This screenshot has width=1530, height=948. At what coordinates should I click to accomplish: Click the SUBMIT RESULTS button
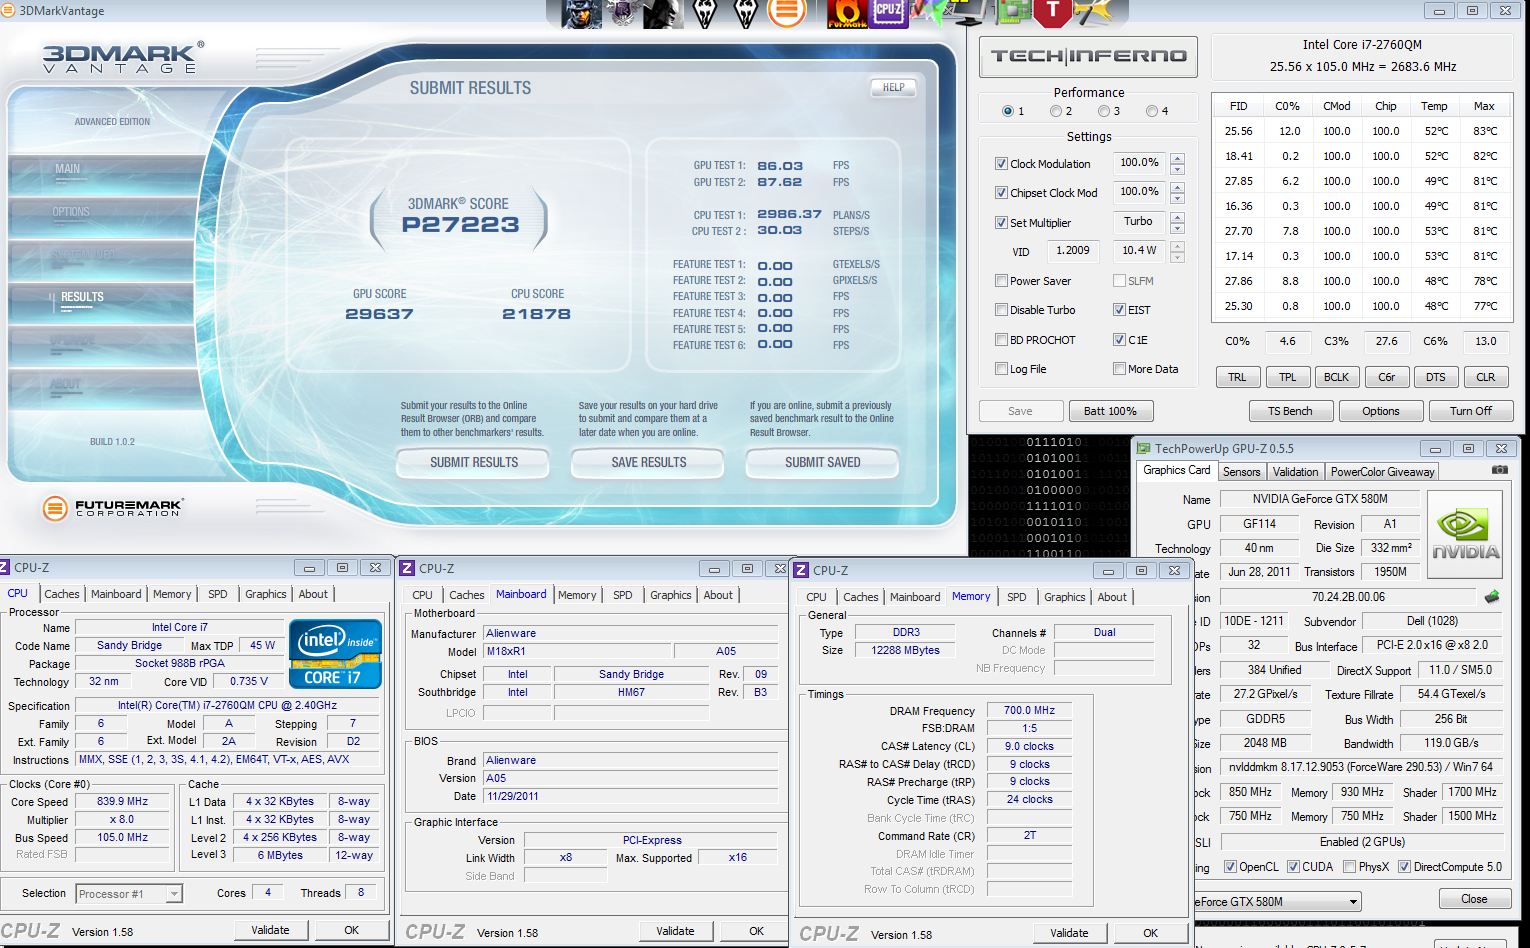[x=473, y=462]
